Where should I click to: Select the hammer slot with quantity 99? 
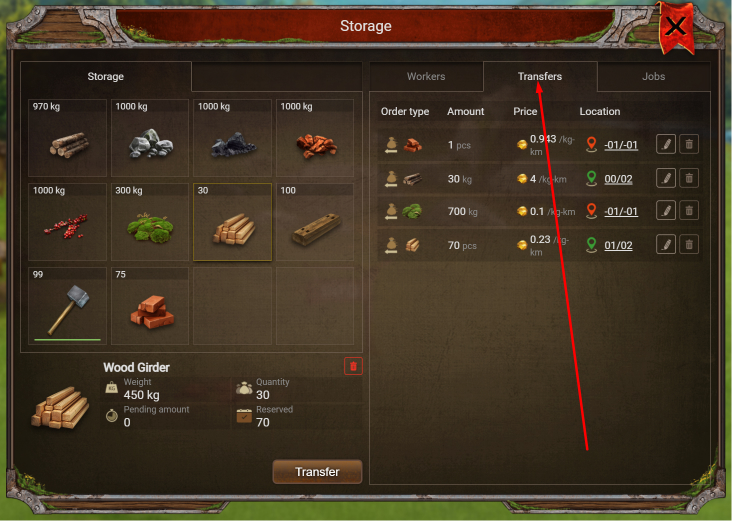(x=68, y=306)
